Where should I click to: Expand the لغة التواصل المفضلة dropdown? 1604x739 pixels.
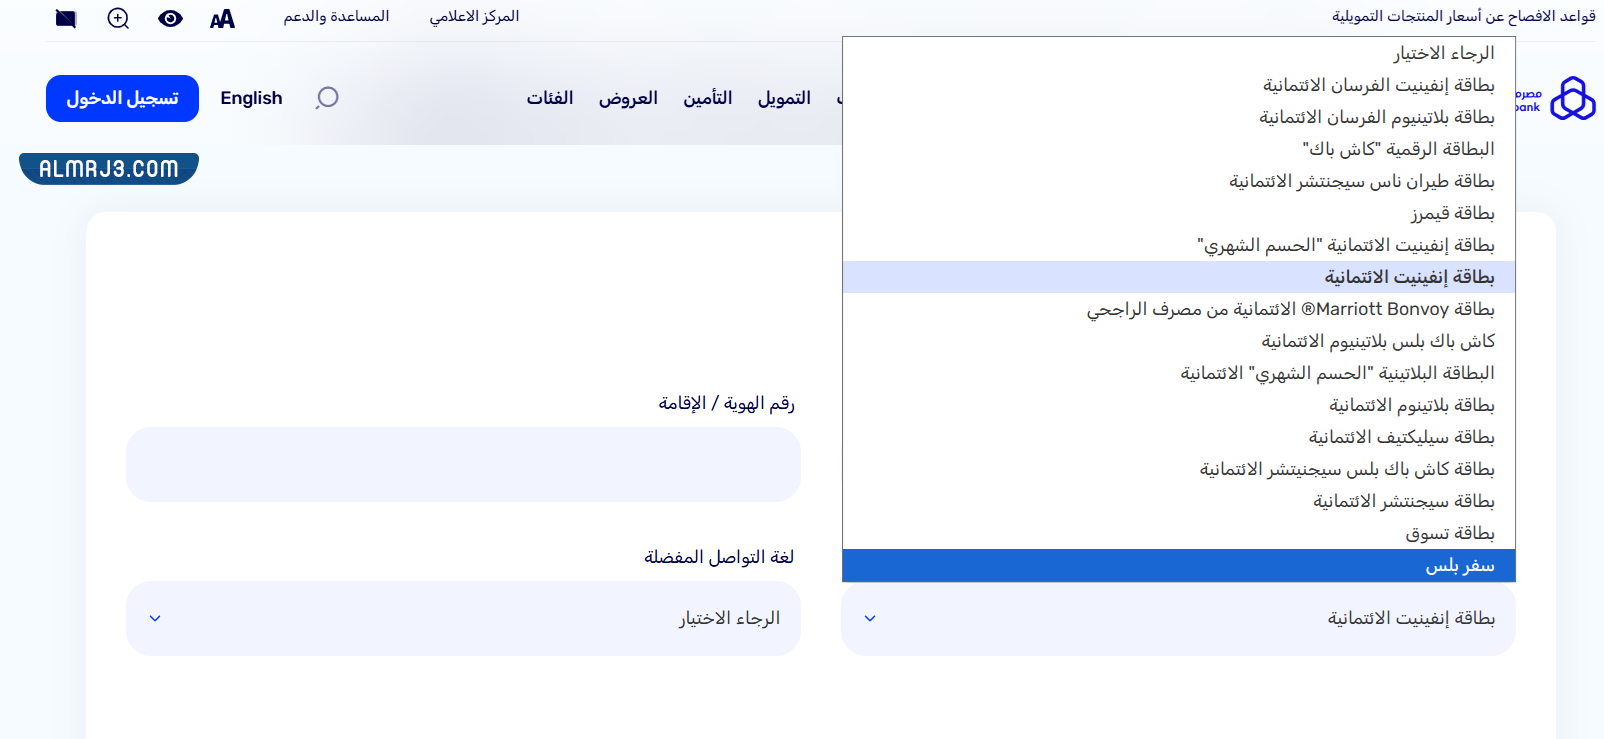point(461,618)
